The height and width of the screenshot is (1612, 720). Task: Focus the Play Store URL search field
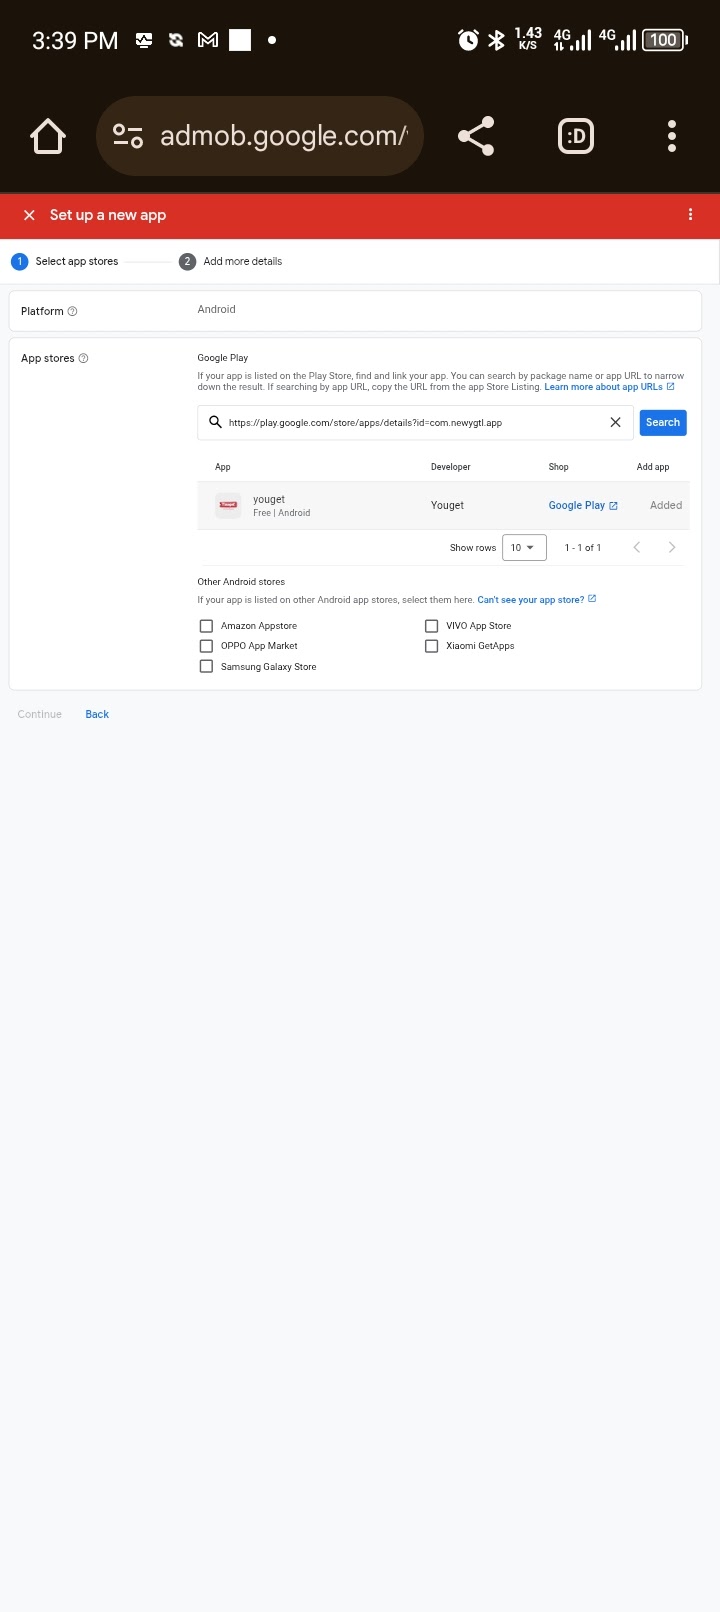click(x=415, y=422)
